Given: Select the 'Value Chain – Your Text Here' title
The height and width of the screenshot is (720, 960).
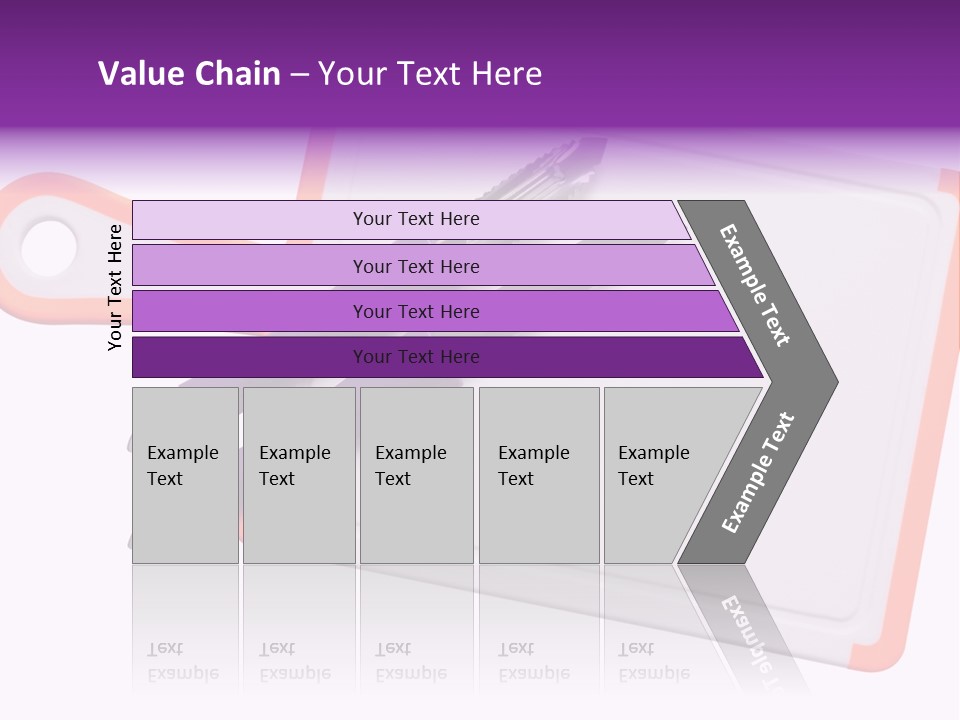Looking at the screenshot, I should (x=320, y=73).
